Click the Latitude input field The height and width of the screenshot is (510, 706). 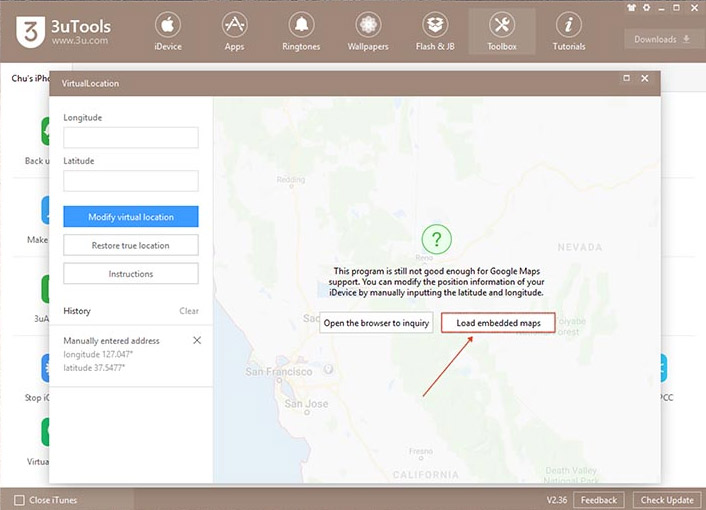click(x=131, y=181)
